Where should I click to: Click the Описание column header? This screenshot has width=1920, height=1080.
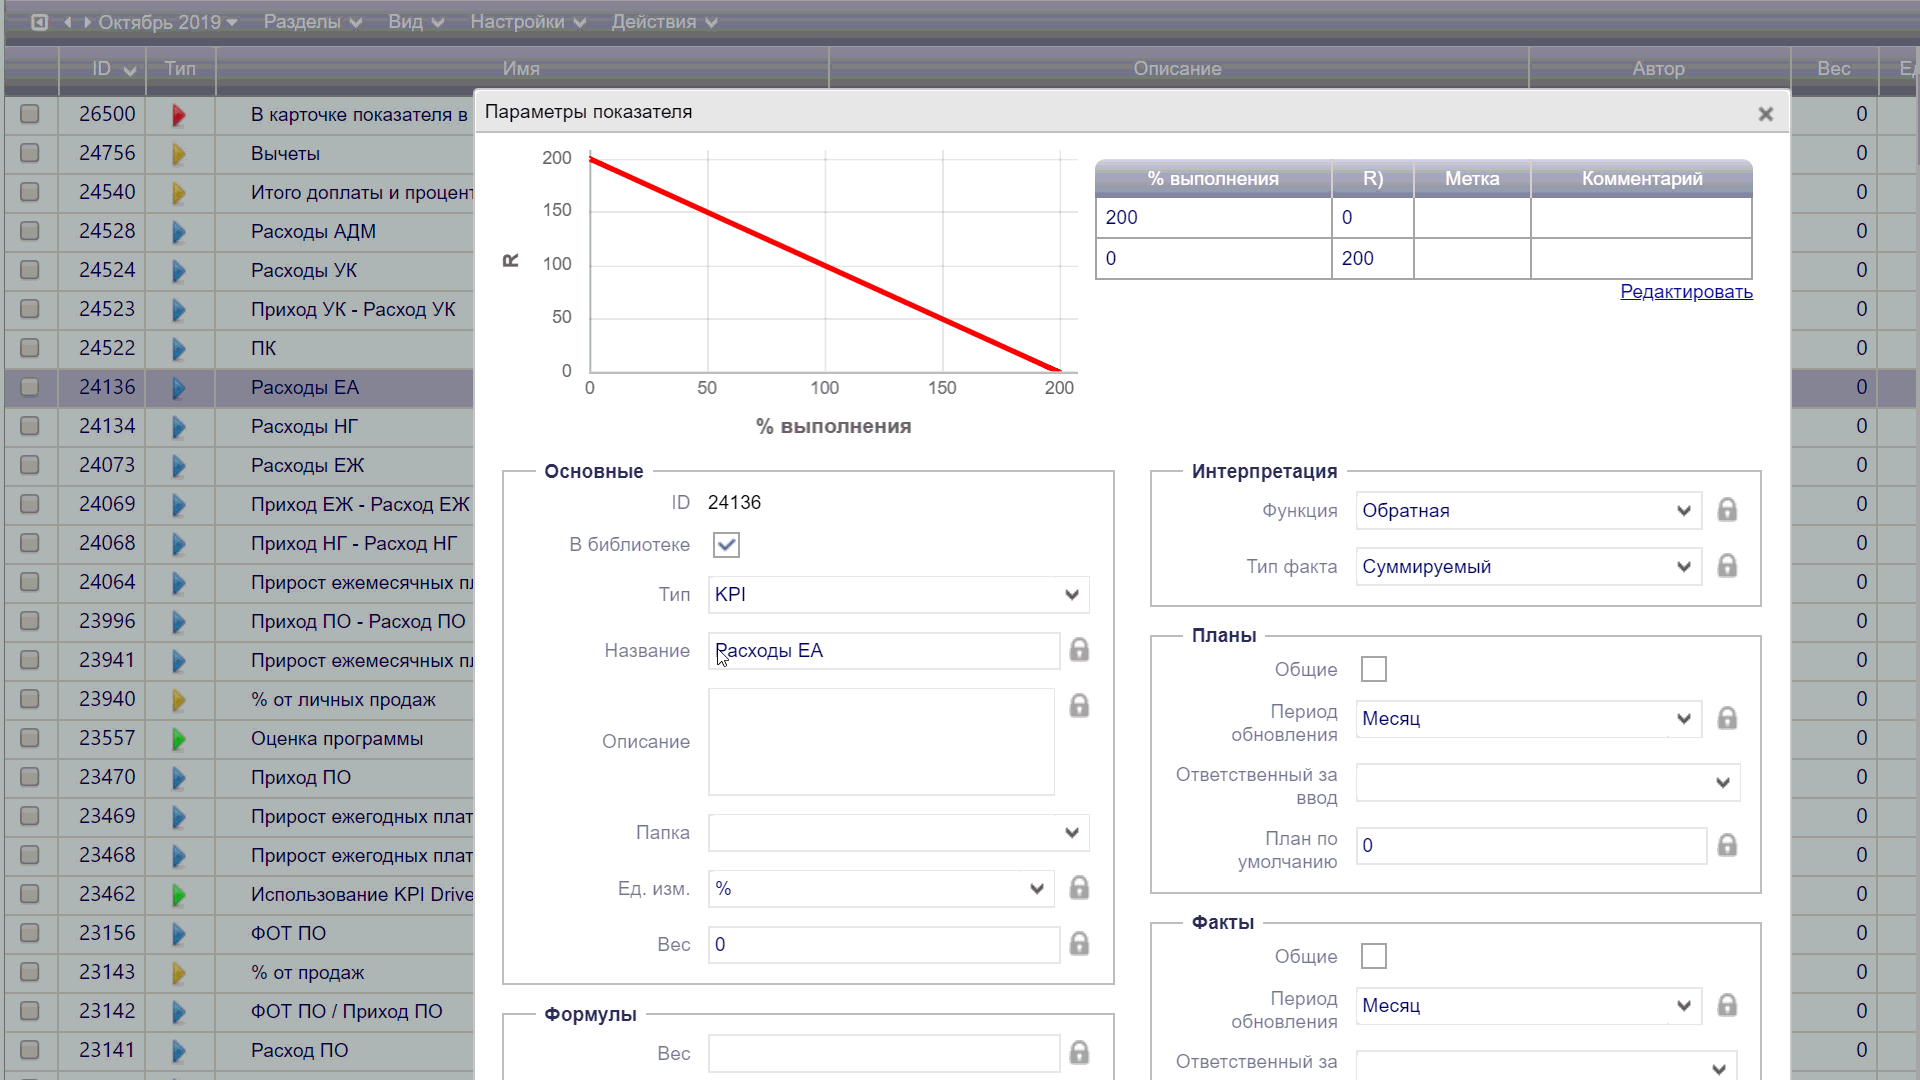pos(1178,68)
